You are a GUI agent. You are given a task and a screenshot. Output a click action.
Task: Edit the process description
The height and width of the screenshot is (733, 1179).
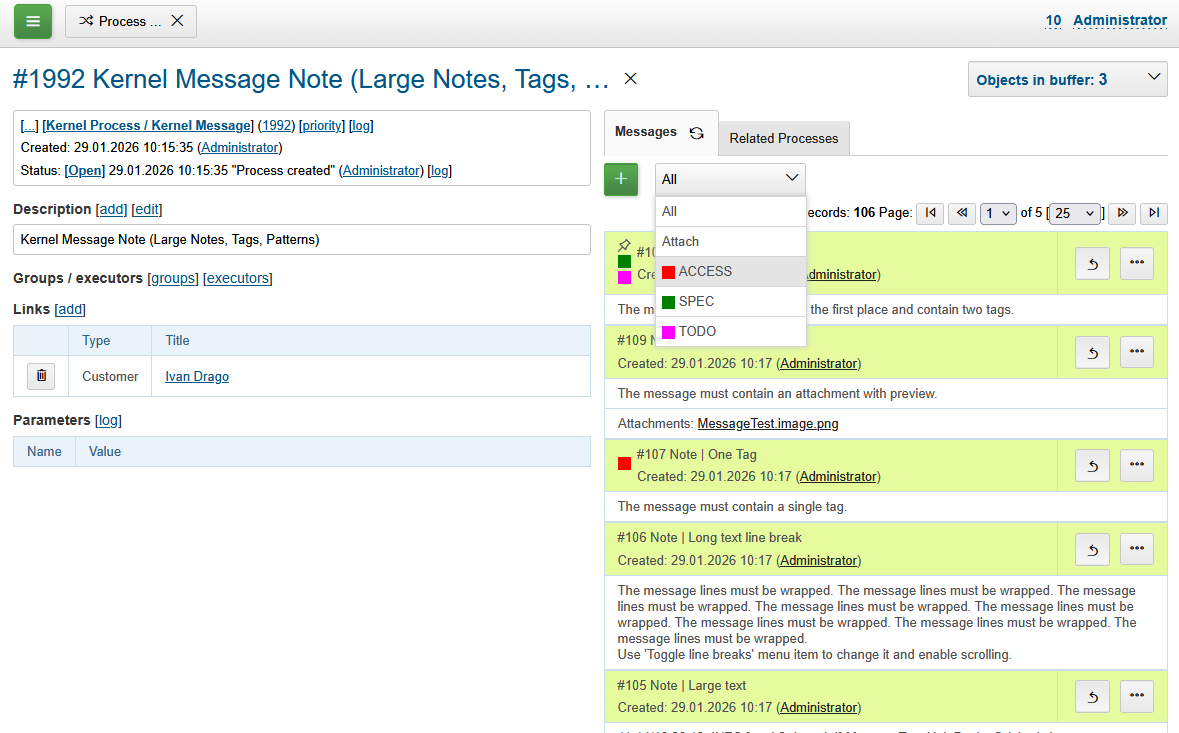tap(146, 209)
